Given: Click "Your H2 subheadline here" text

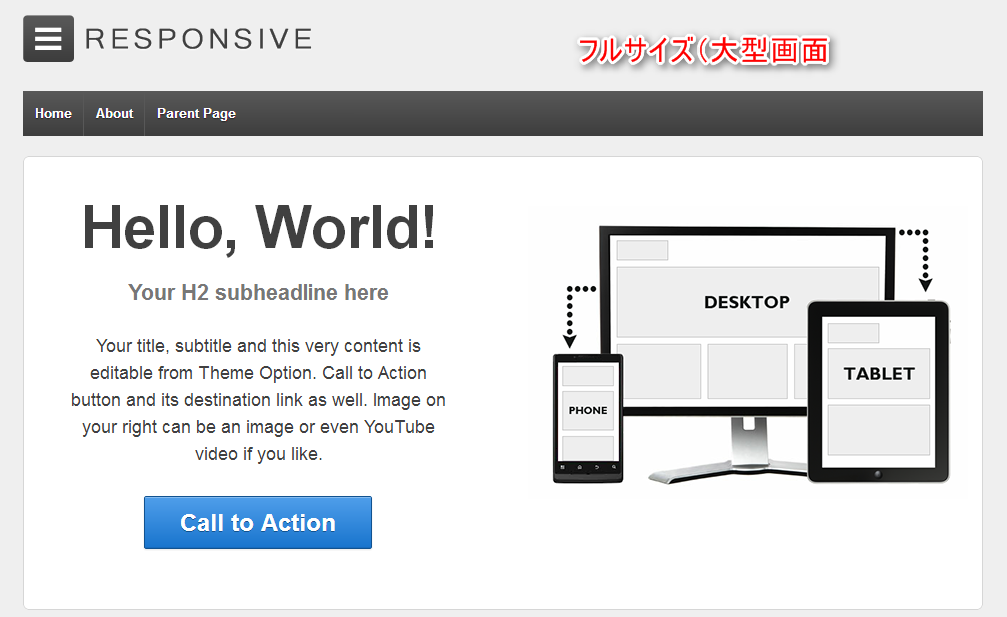Looking at the screenshot, I should coord(258,293).
